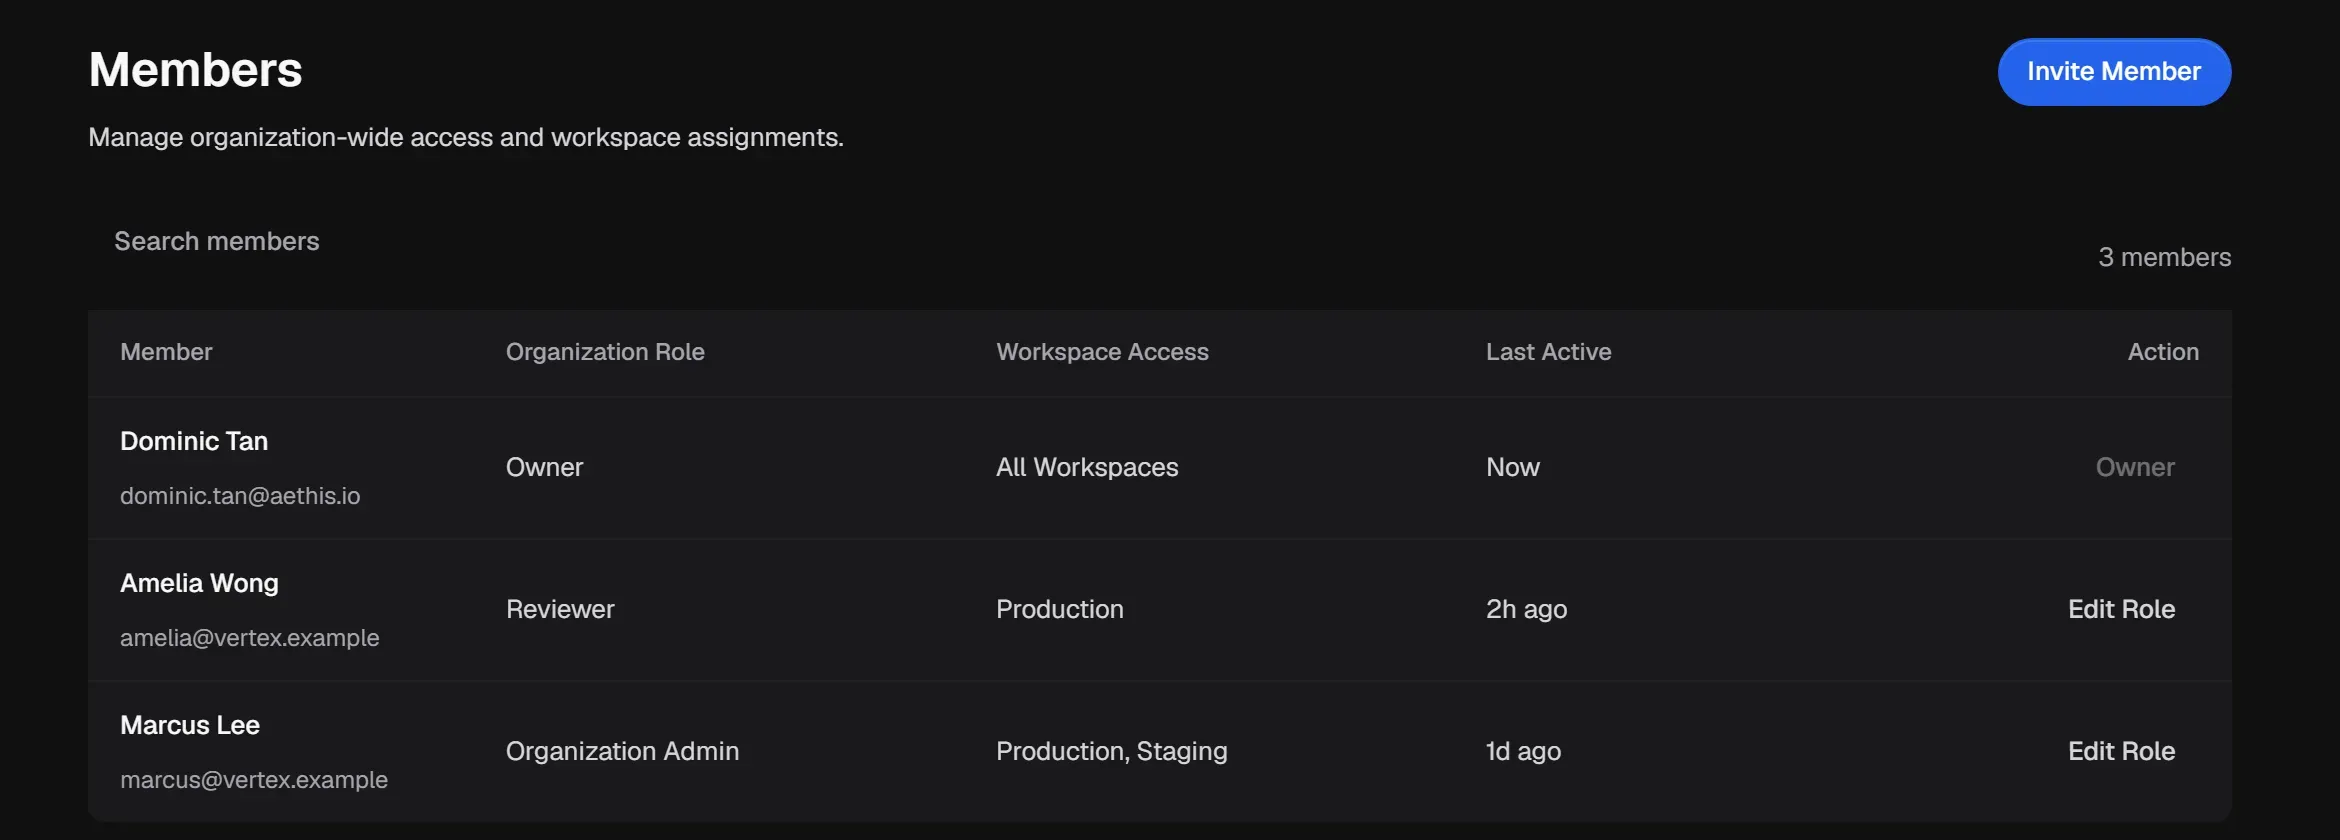Click the Members page heading
The height and width of the screenshot is (840, 2340).
point(195,70)
